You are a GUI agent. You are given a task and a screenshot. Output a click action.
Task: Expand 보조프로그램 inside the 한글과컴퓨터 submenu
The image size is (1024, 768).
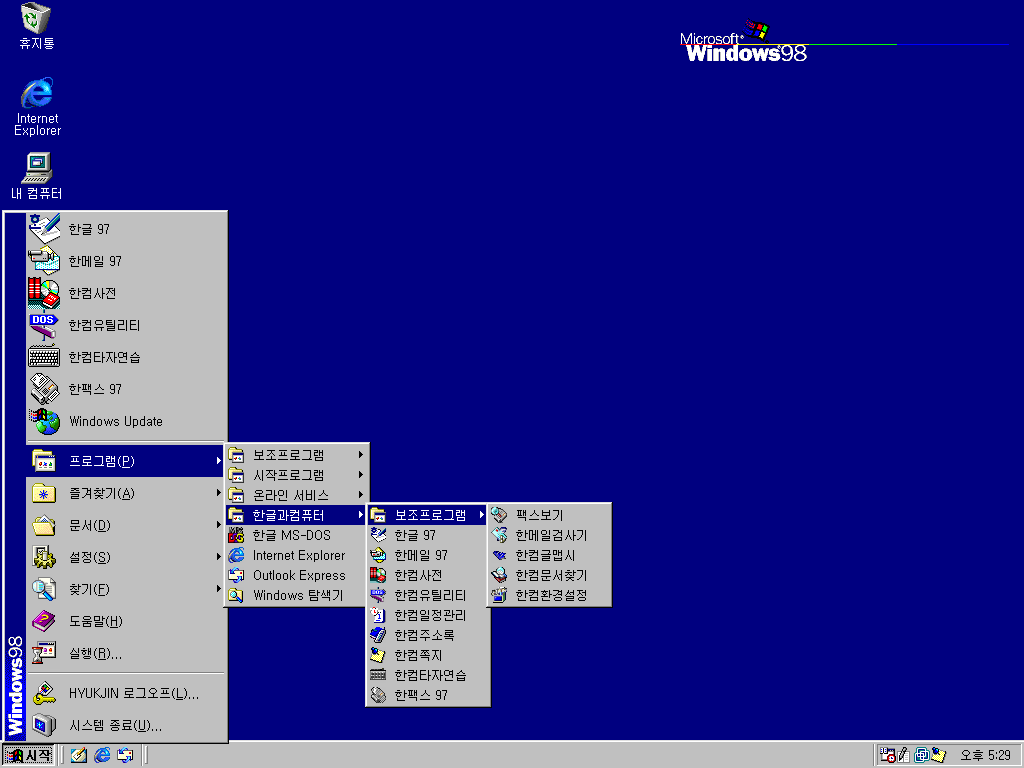(x=428, y=515)
